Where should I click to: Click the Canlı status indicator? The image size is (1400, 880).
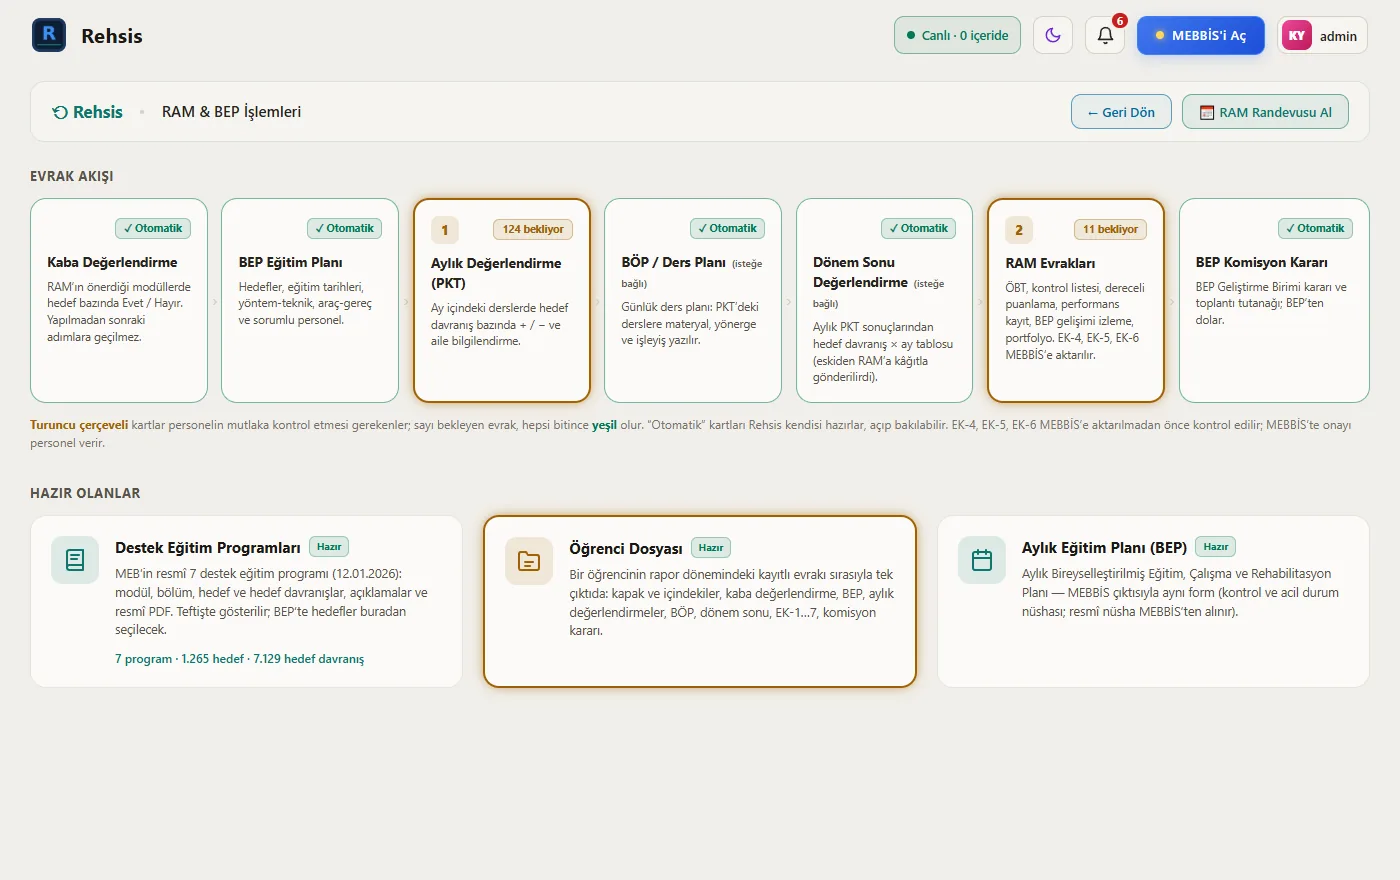957,35
